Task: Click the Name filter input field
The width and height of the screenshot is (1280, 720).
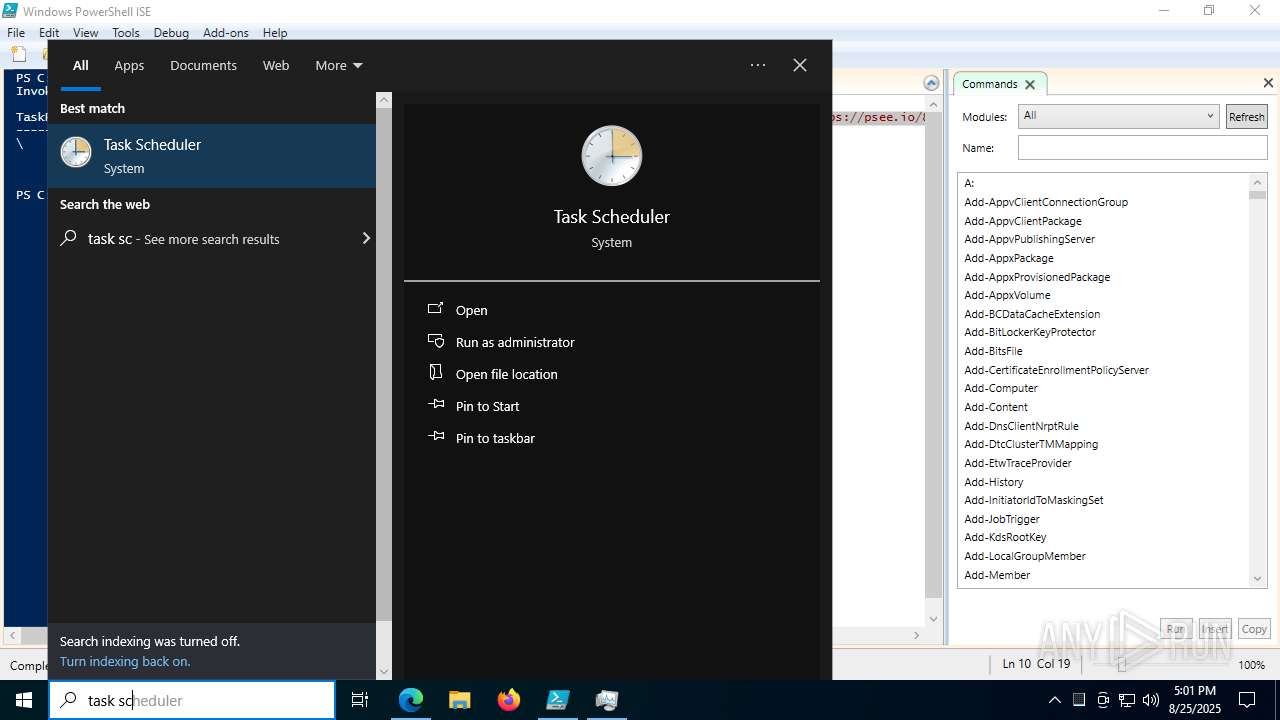Action: [x=1142, y=147]
